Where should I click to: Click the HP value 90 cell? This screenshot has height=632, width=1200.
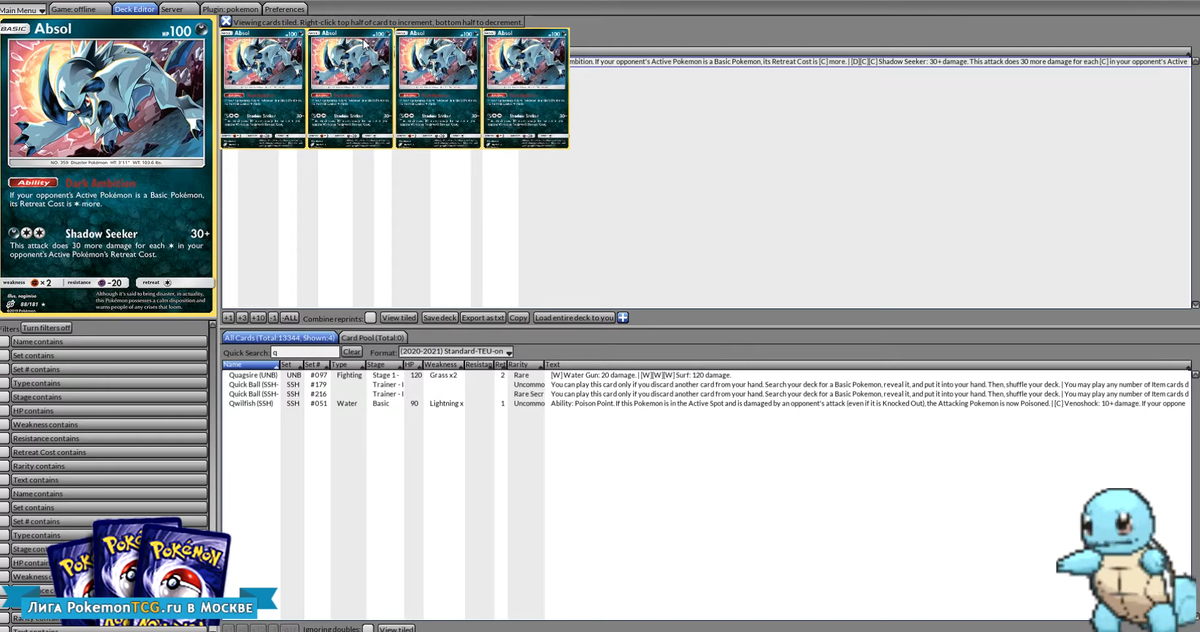click(x=414, y=403)
